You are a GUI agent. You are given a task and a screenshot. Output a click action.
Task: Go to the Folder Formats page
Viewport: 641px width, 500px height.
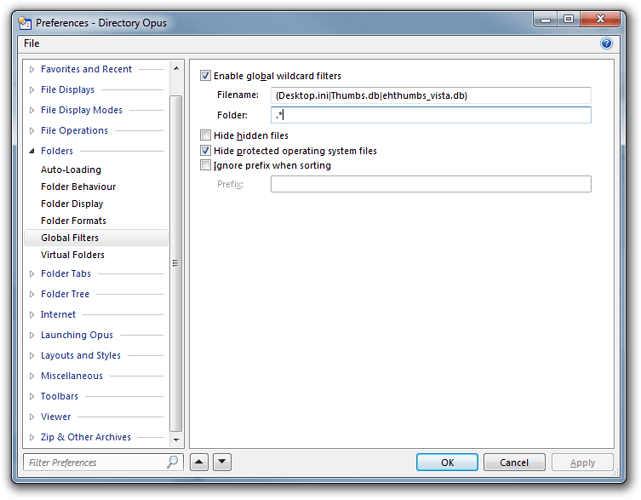coord(74,221)
